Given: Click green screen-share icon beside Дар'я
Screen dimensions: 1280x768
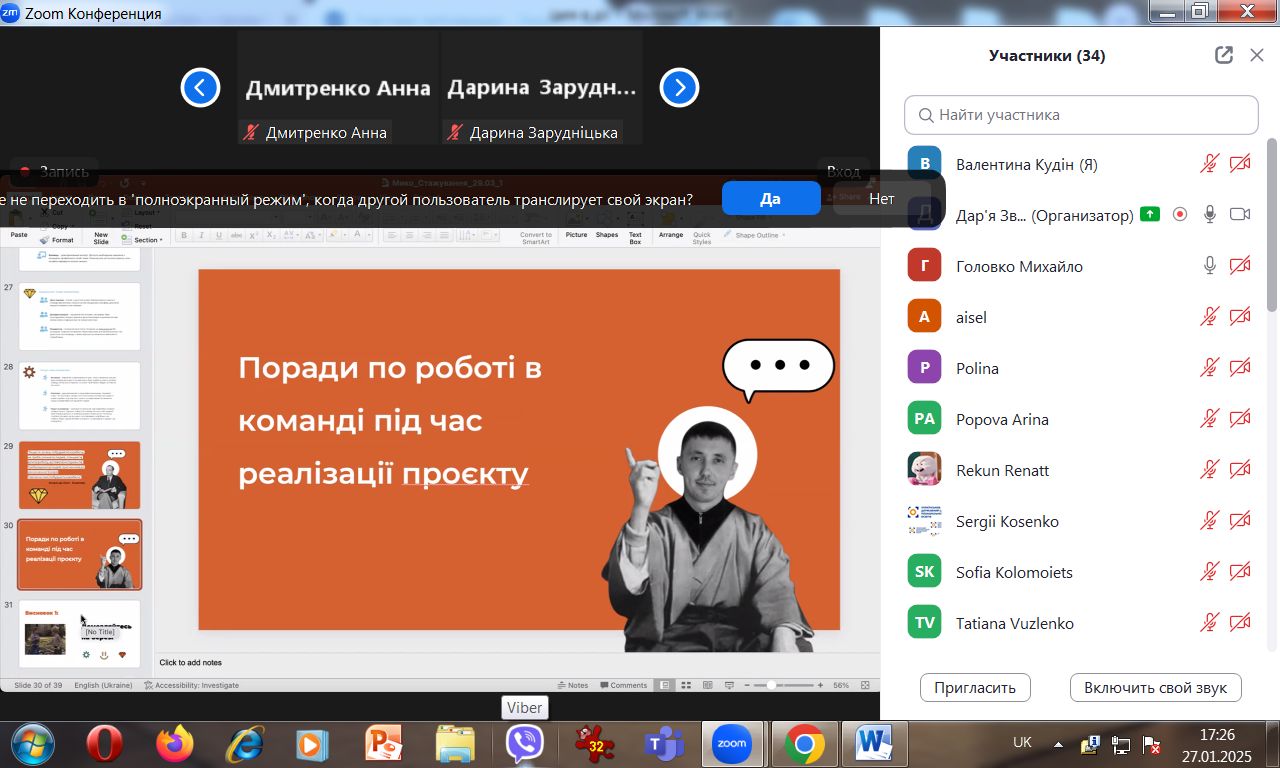Looking at the screenshot, I should [1150, 214].
